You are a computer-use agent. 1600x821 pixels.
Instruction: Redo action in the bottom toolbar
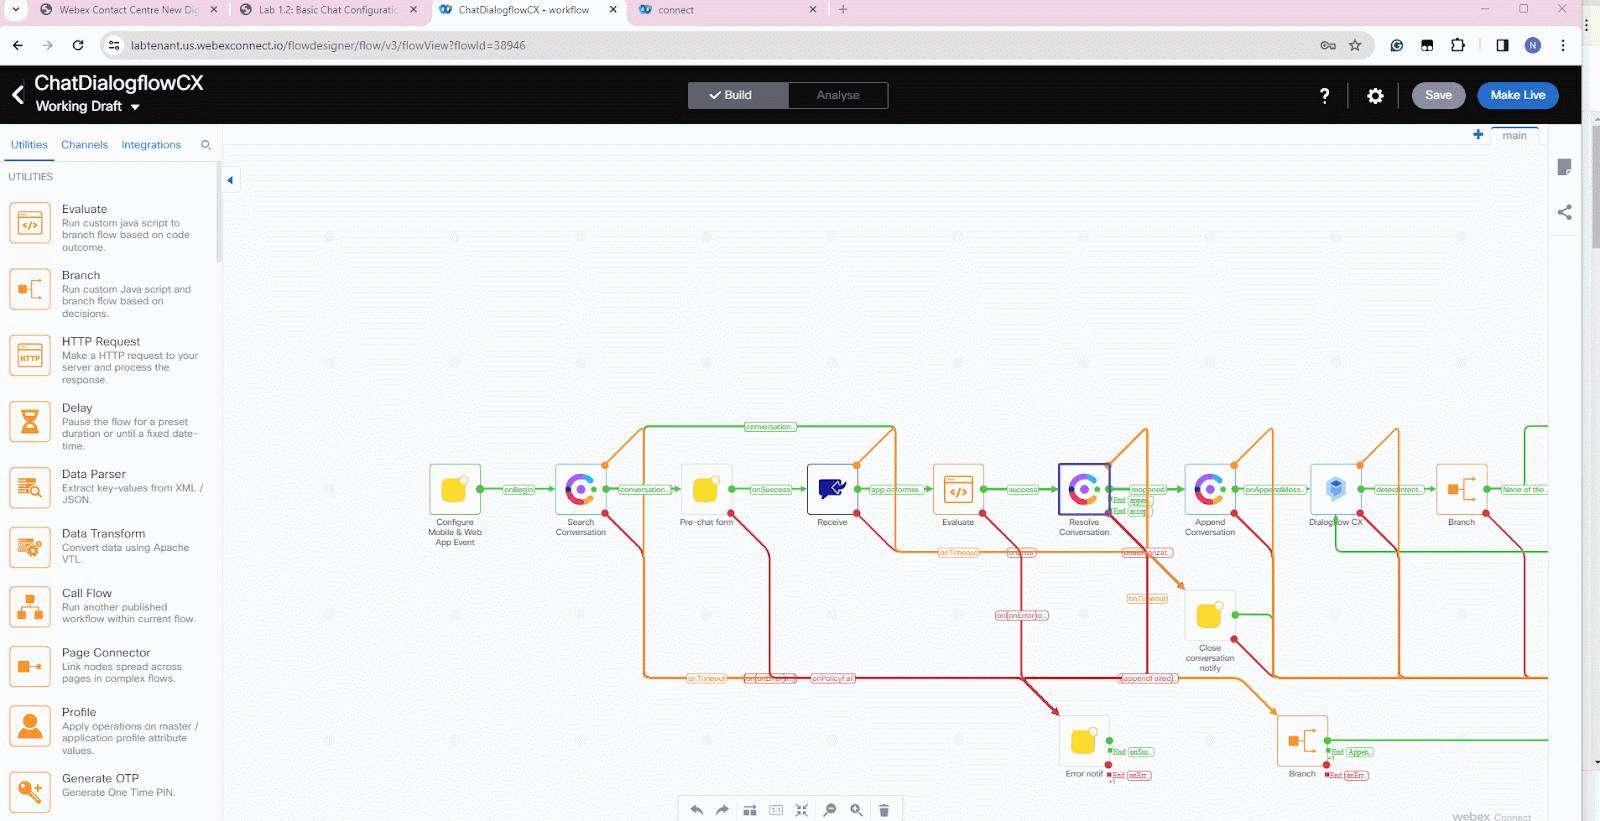[x=722, y=810]
